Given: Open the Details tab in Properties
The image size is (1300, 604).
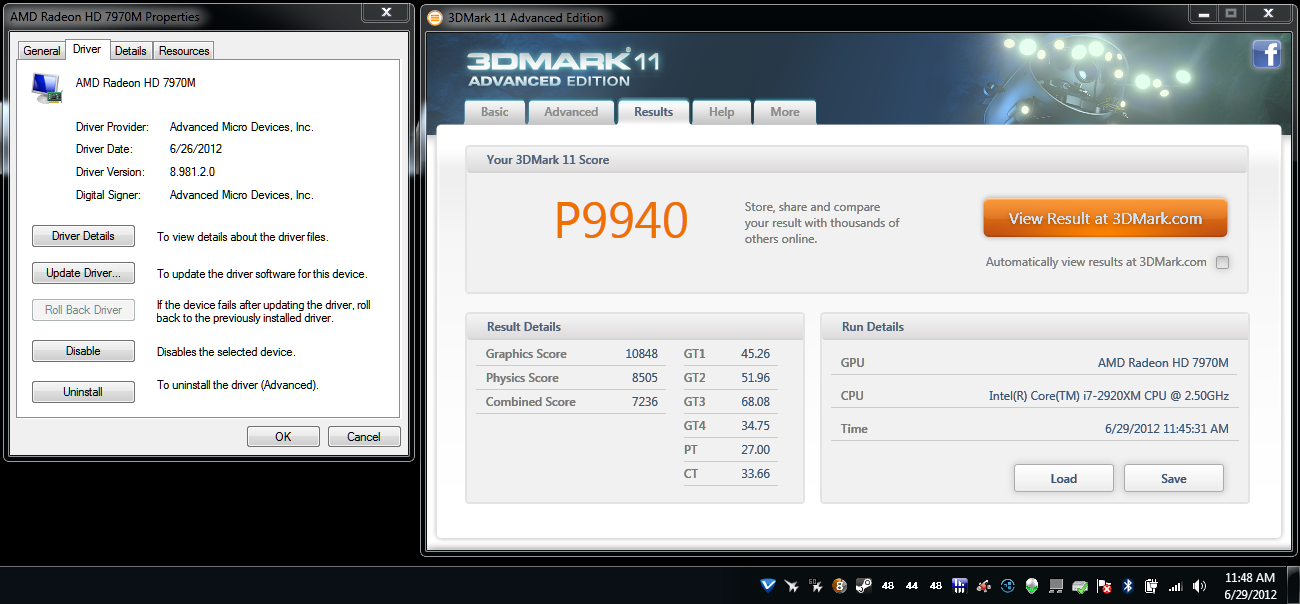Looking at the screenshot, I should coord(130,51).
